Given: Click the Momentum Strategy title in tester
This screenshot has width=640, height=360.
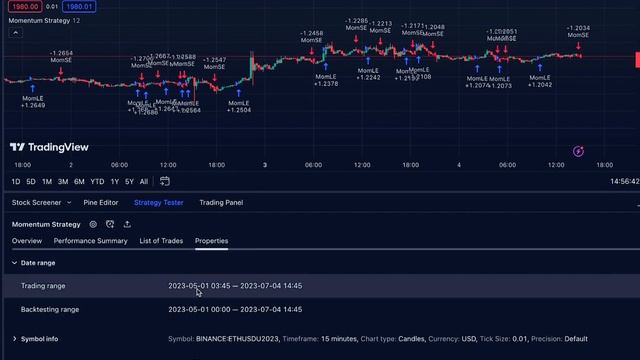Looking at the screenshot, I should (46, 224).
